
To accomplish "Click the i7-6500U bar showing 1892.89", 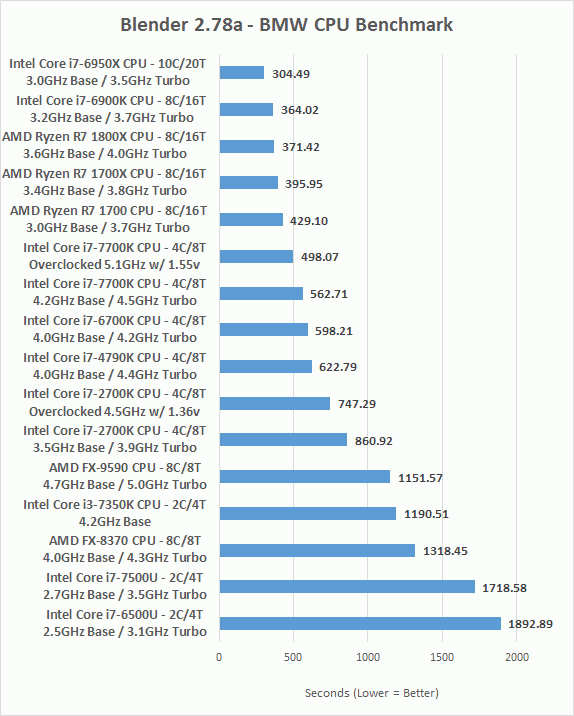I will tap(360, 623).
